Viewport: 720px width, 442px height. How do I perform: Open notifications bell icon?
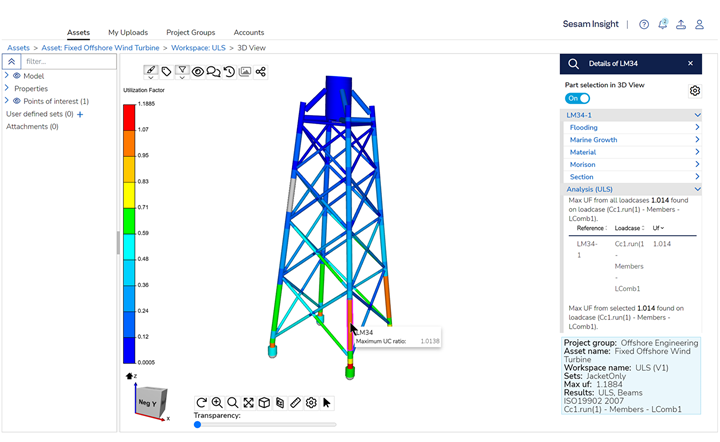coord(663,24)
